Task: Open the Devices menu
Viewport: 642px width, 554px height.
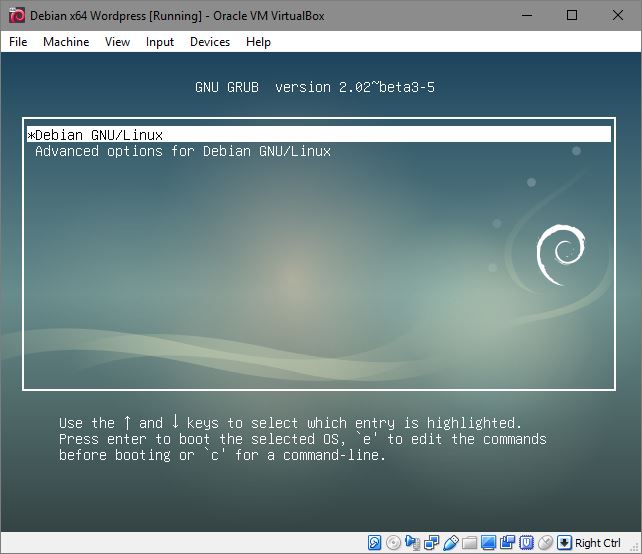Action: (x=210, y=42)
